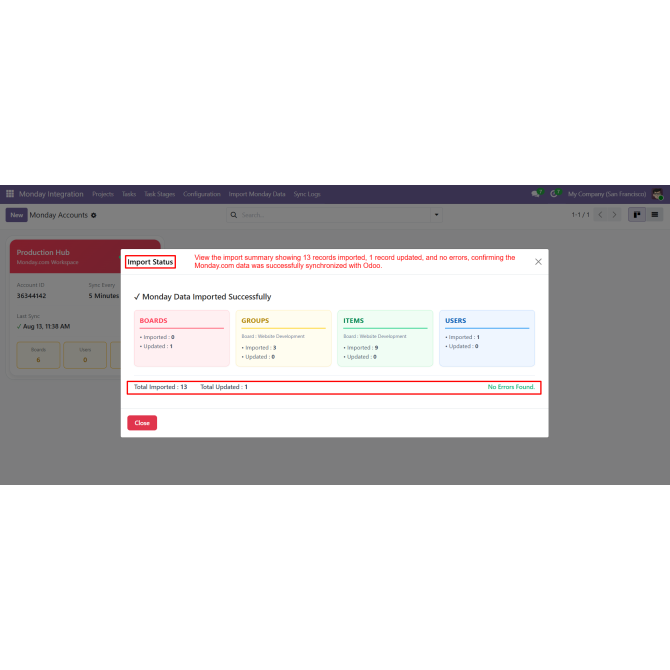Click Account ID value 36344142
The width and height of the screenshot is (670, 670).
pyautogui.click(x=31, y=296)
